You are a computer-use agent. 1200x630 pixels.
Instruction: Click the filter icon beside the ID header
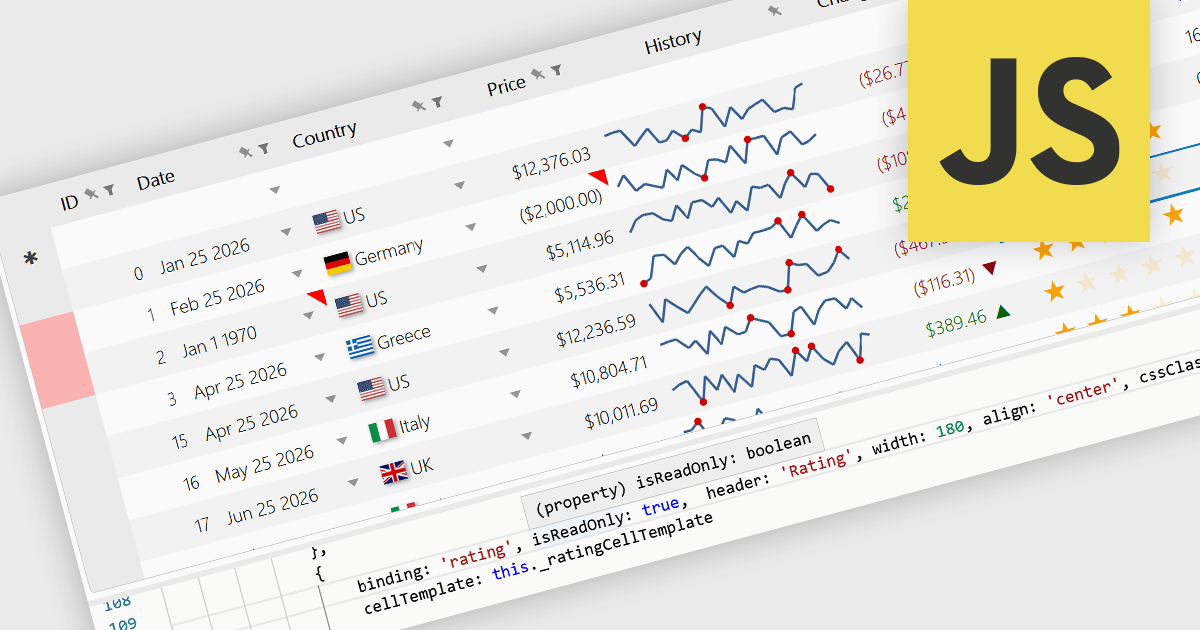(x=109, y=188)
